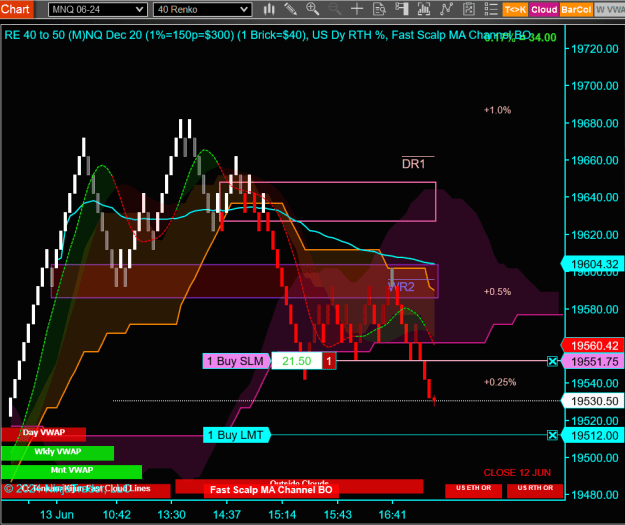Open the chart properties list icon
The image size is (625, 525).
491,9
